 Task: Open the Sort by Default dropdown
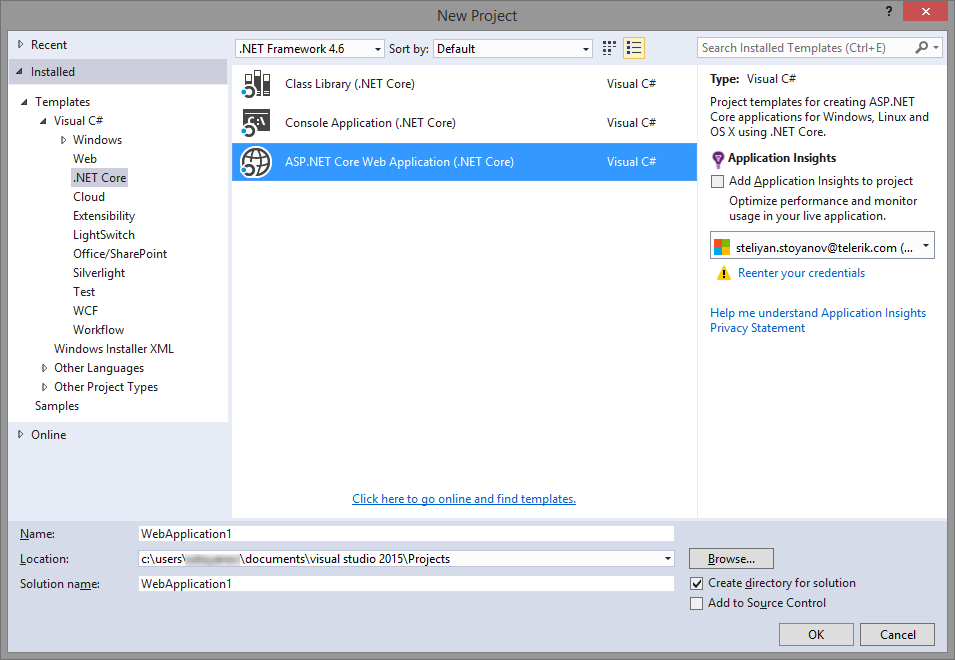[x=512, y=49]
